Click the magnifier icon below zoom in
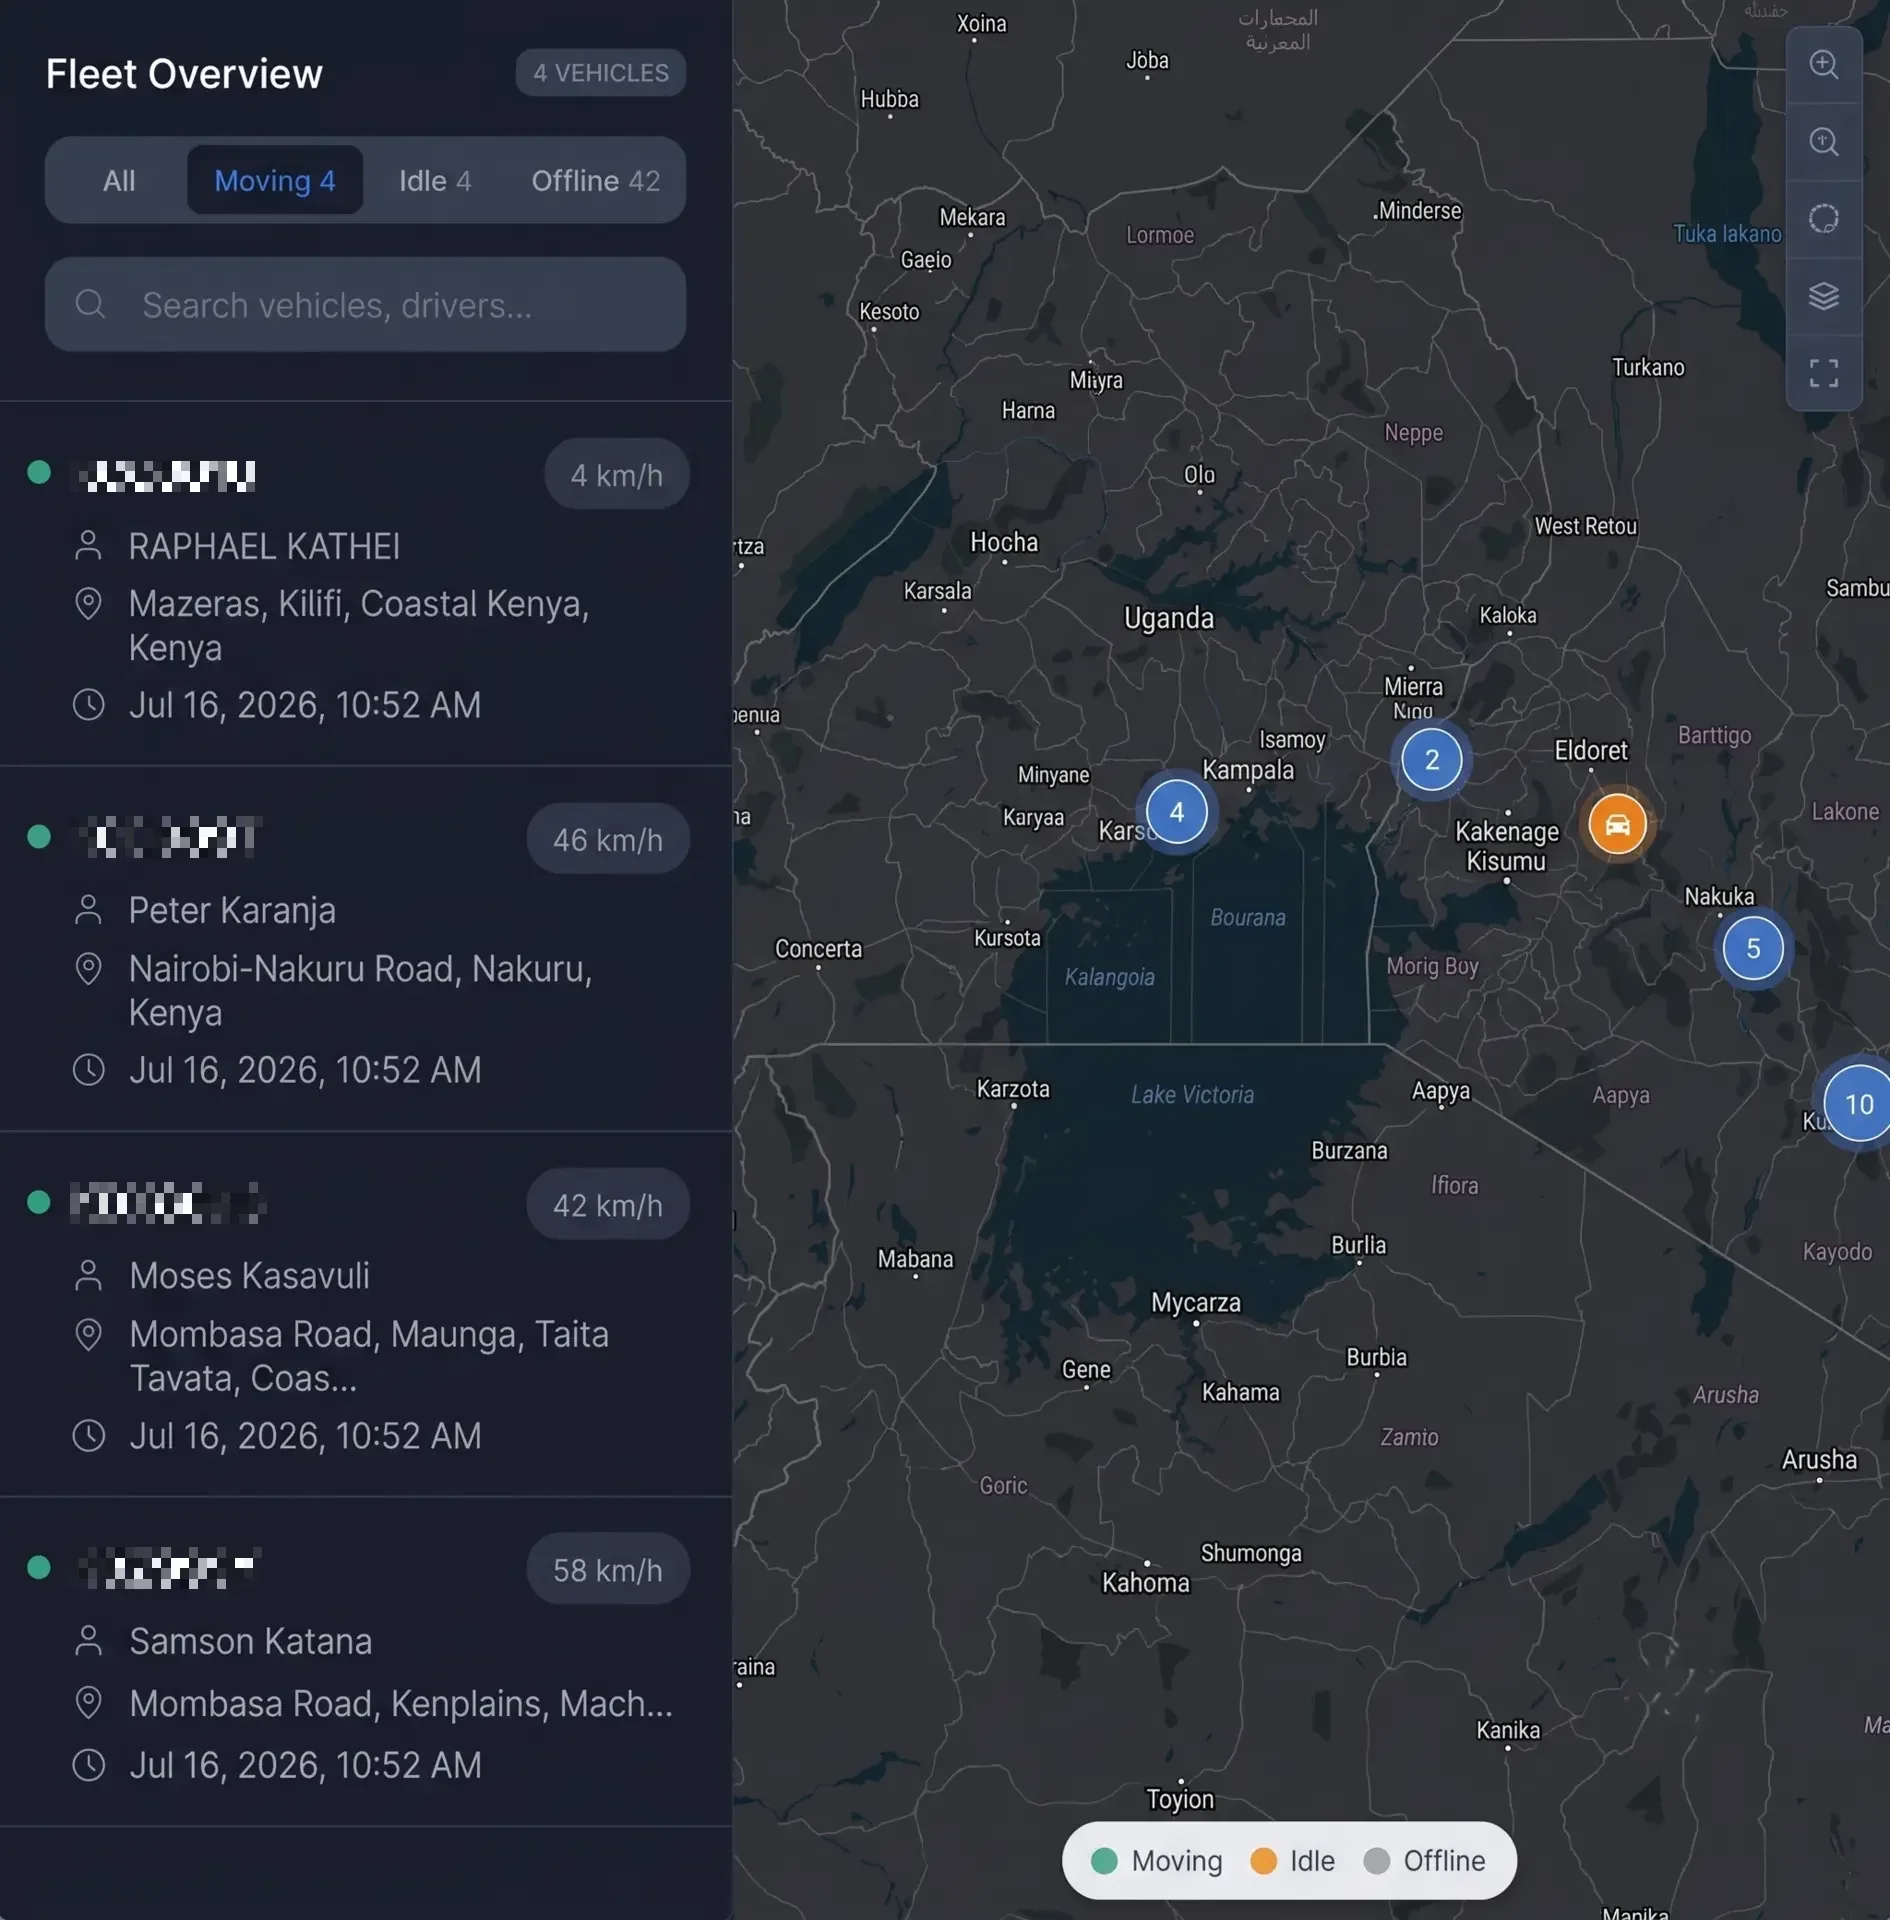Image resolution: width=1890 pixels, height=1920 pixels. pos(1823,142)
